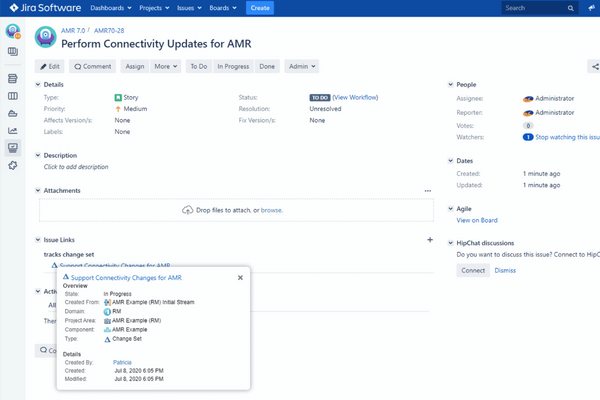This screenshot has height=400, width=600.
Task: Collapse the HipChat discussions section
Action: point(450,243)
